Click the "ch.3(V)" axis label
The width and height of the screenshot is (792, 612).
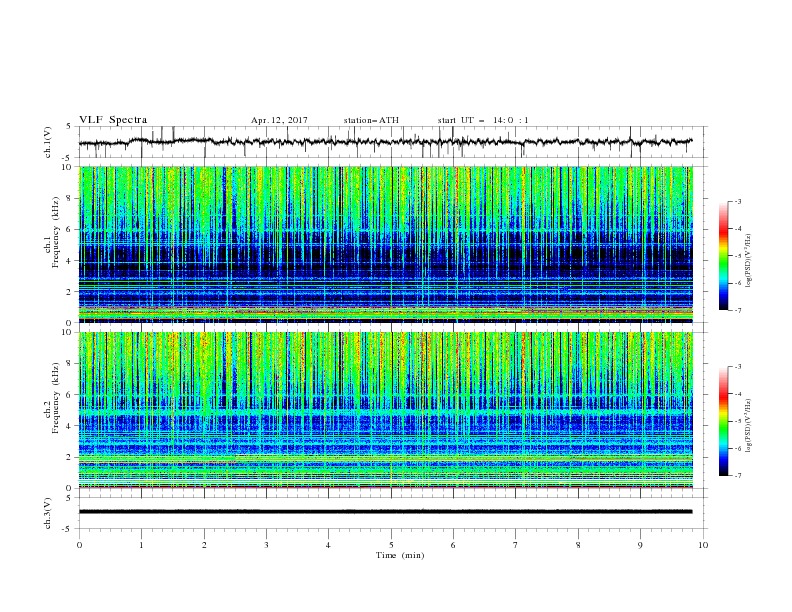pyautogui.click(x=48, y=513)
